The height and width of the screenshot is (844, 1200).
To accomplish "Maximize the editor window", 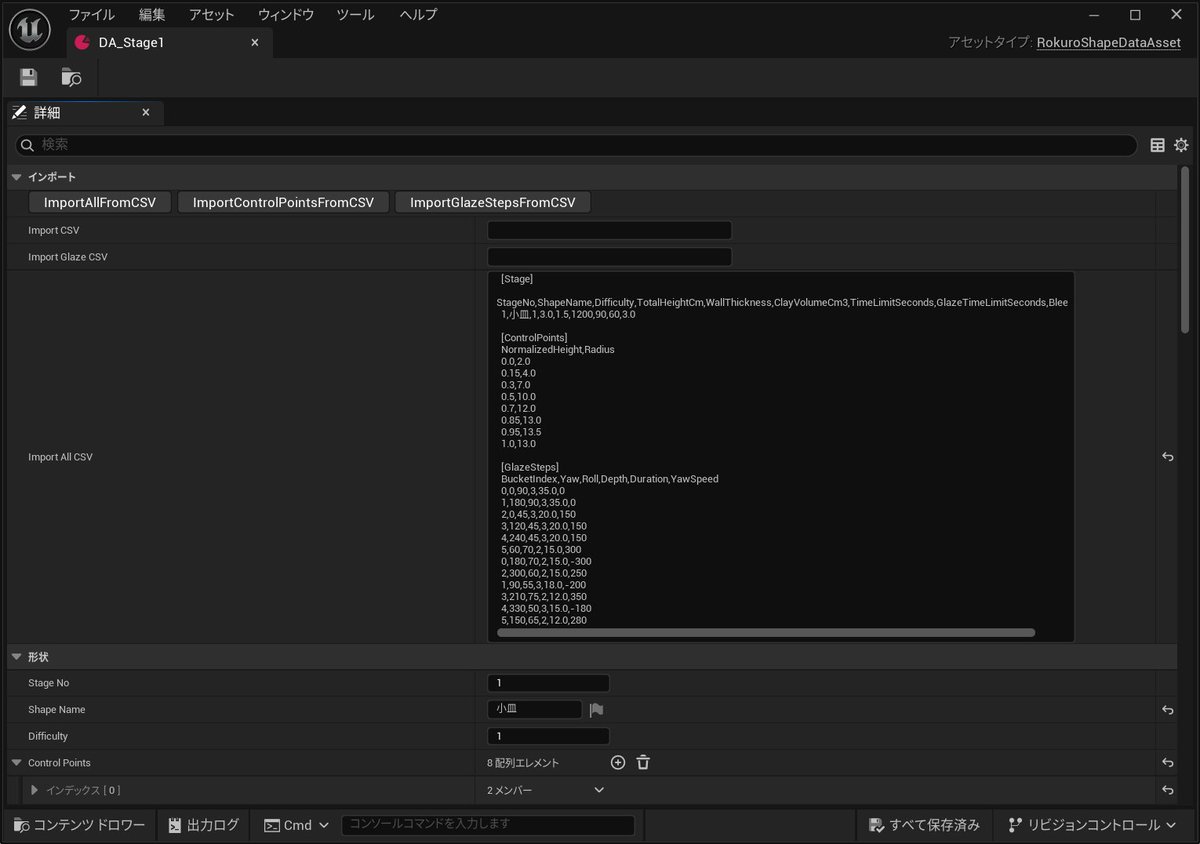I will pos(1135,15).
